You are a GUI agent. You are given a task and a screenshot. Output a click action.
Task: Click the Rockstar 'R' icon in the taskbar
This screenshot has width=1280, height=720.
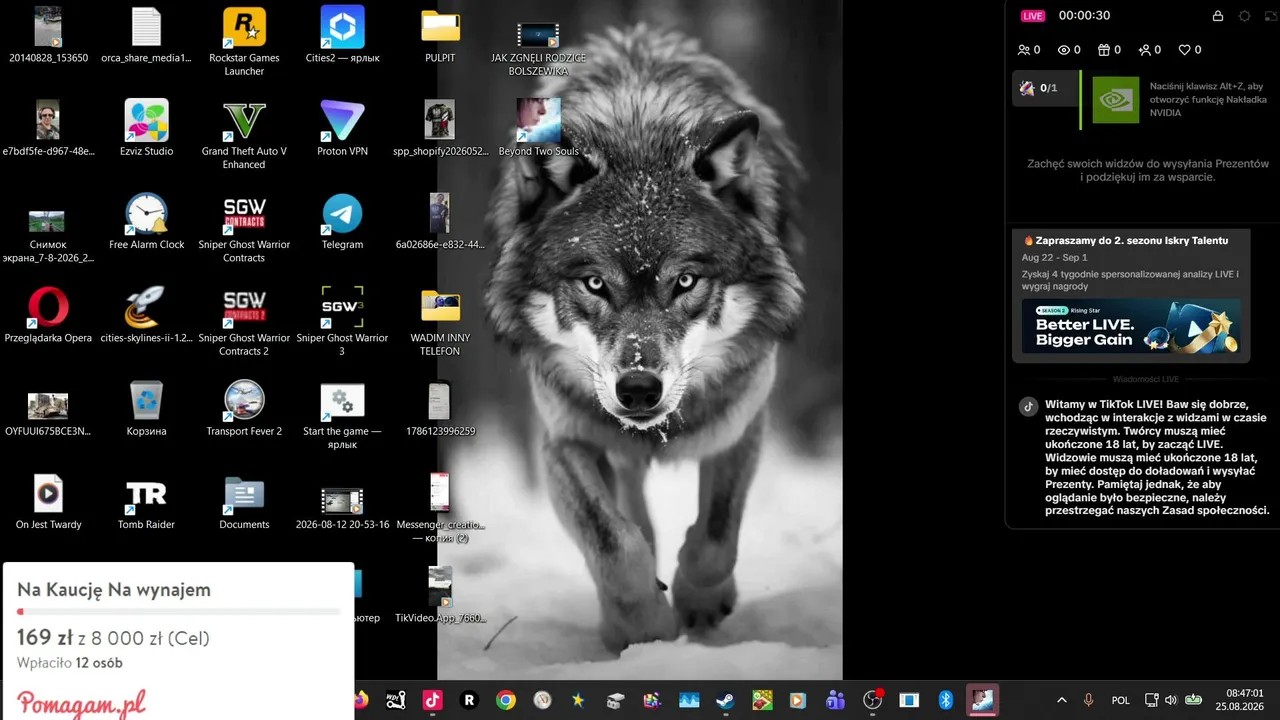[468, 700]
